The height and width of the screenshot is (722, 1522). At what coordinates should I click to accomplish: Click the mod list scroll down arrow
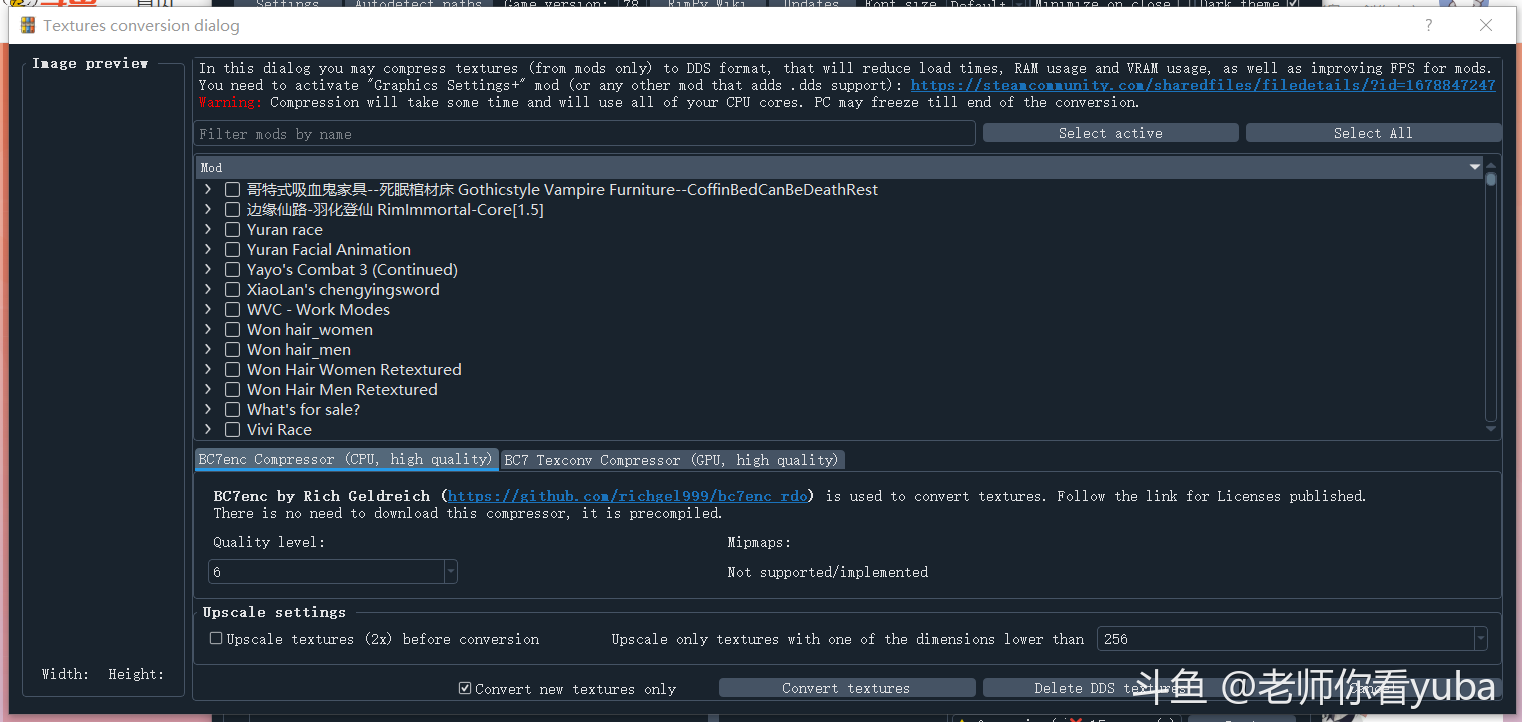click(x=1491, y=429)
